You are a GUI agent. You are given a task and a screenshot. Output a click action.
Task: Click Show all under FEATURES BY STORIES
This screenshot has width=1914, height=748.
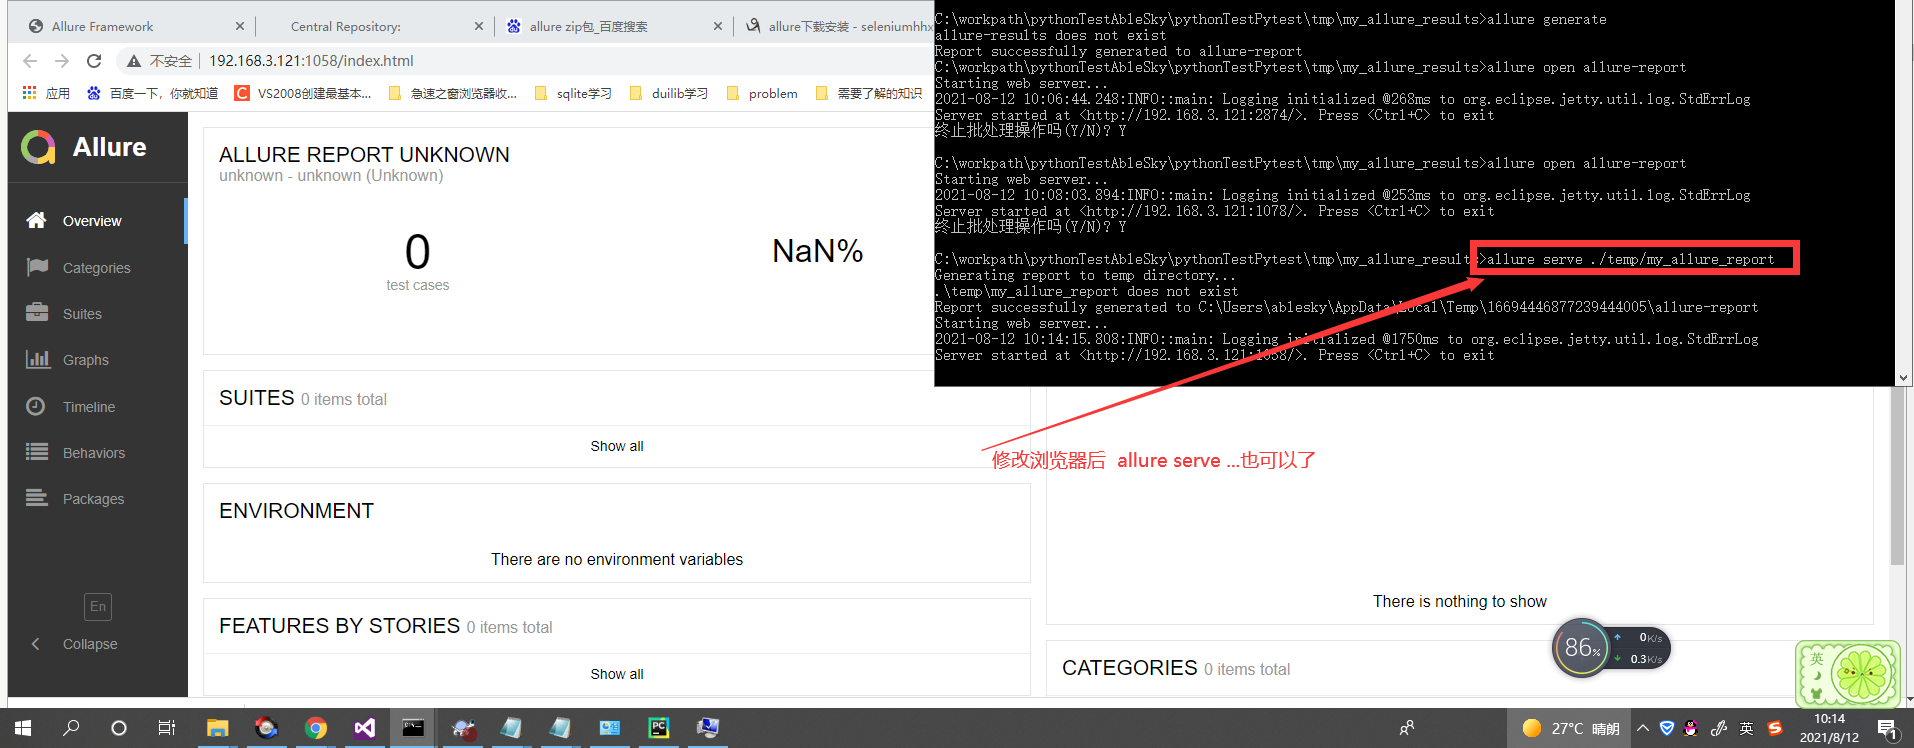click(x=617, y=674)
